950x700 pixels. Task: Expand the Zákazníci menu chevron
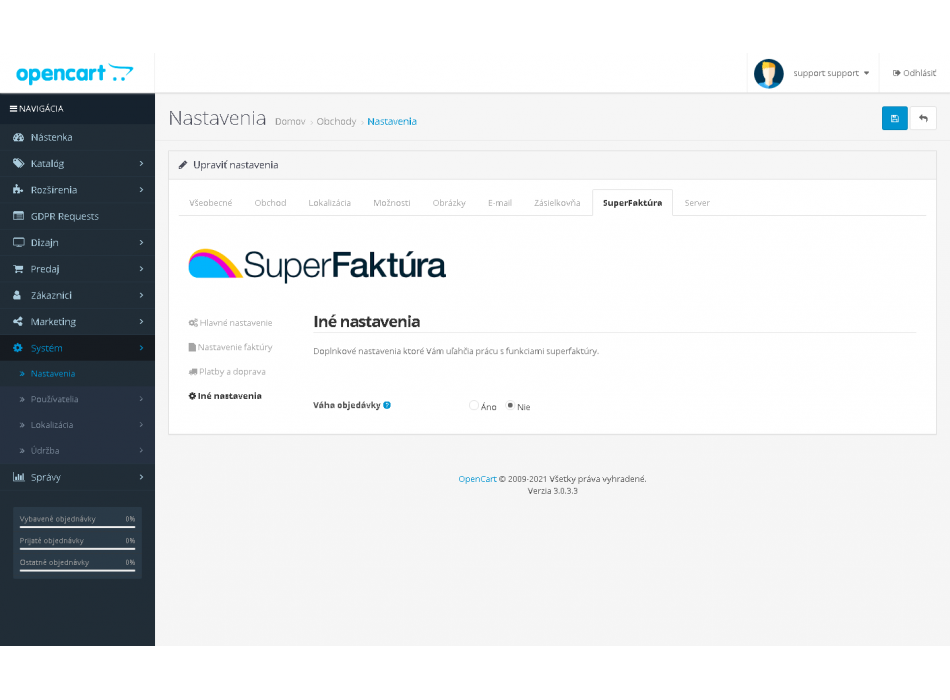[141, 295]
